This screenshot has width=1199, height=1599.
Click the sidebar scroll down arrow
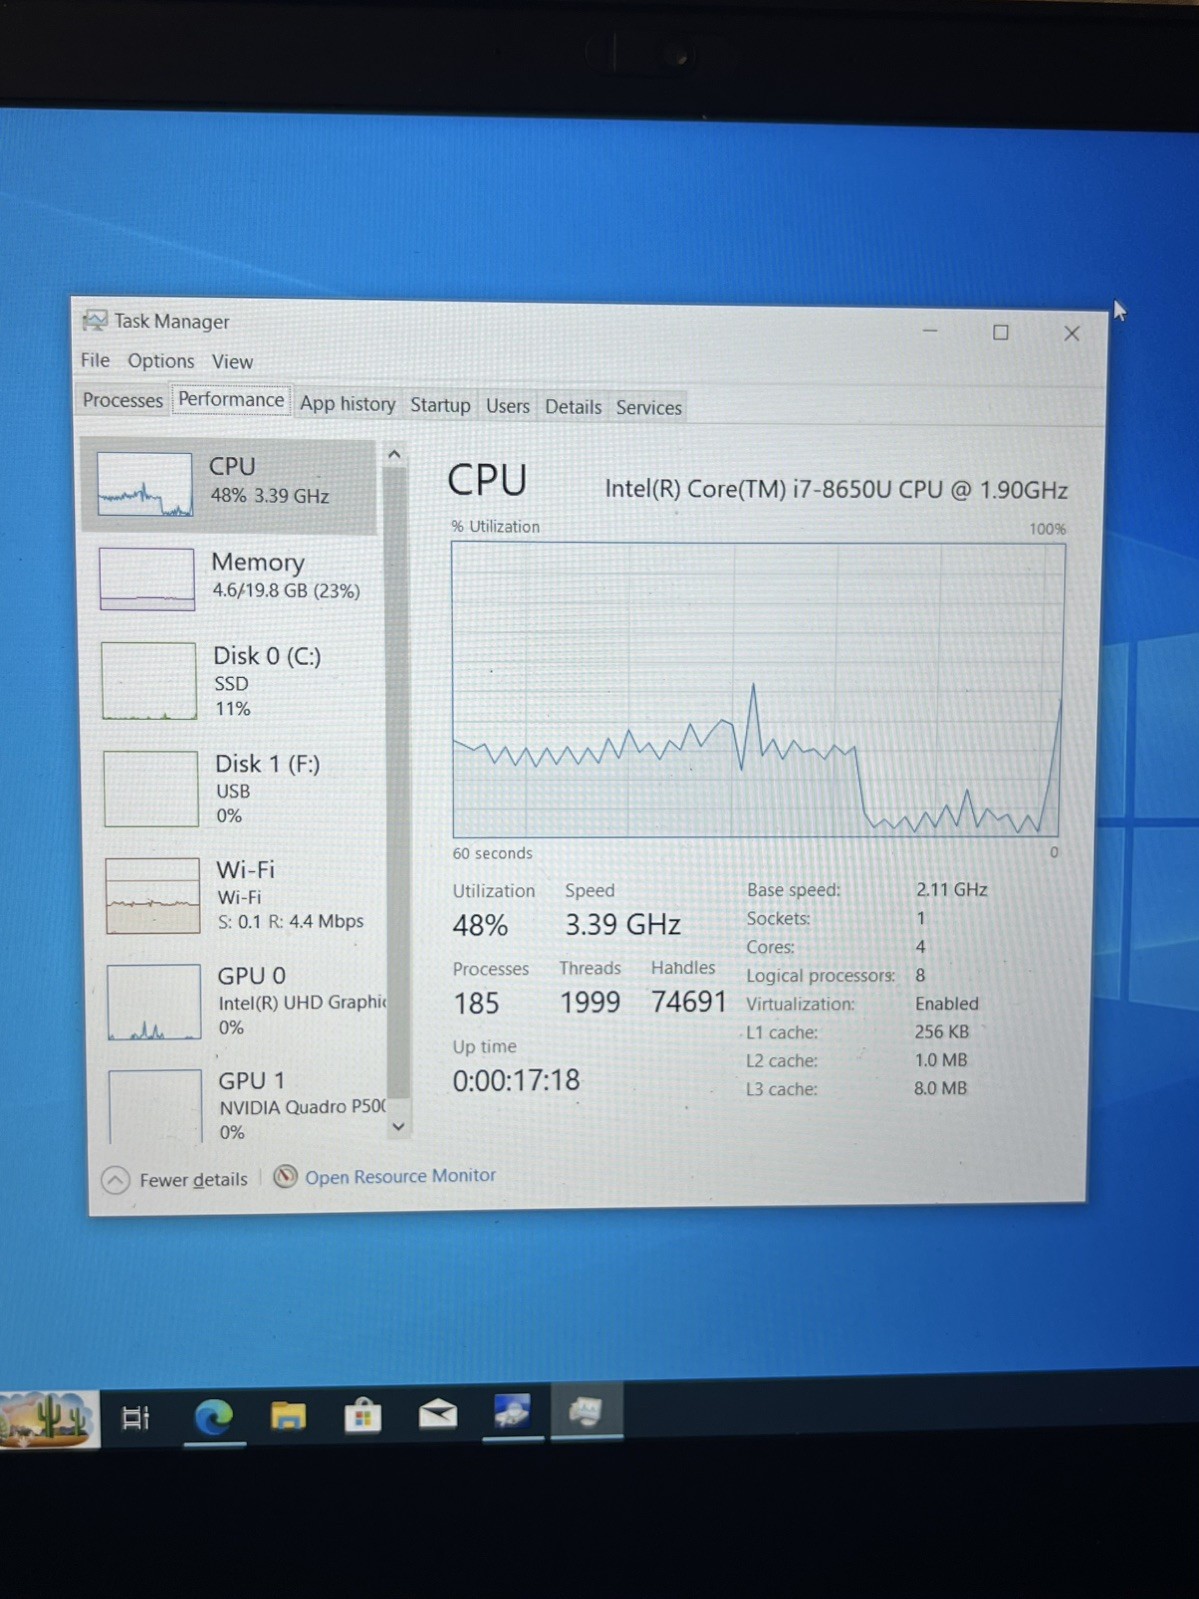(398, 1126)
